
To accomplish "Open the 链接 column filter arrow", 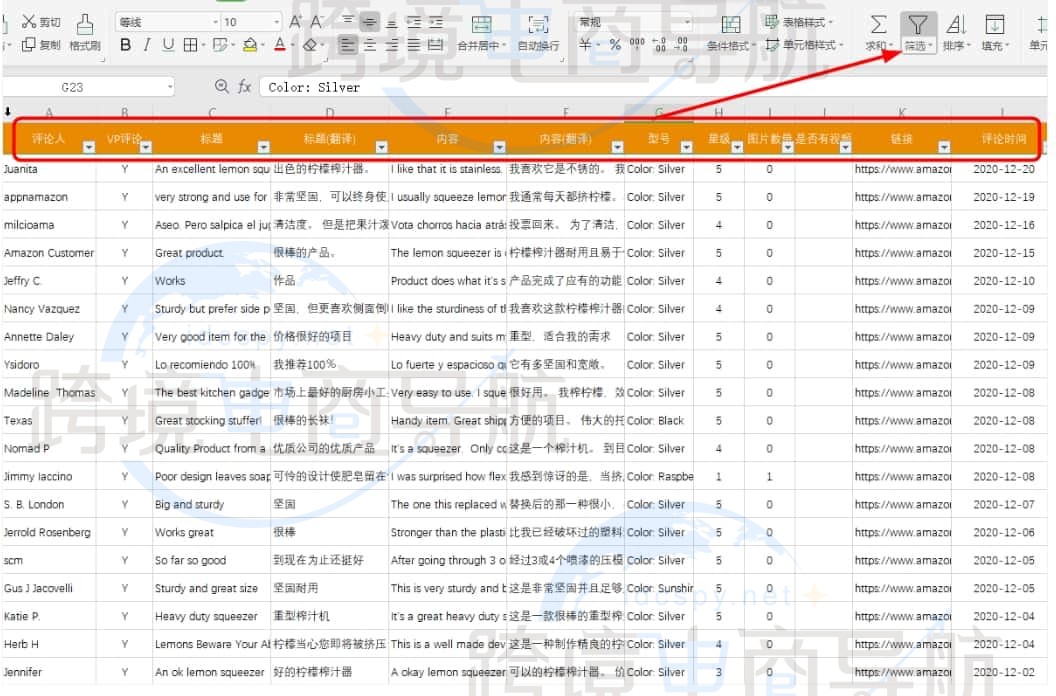I will (x=944, y=147).
